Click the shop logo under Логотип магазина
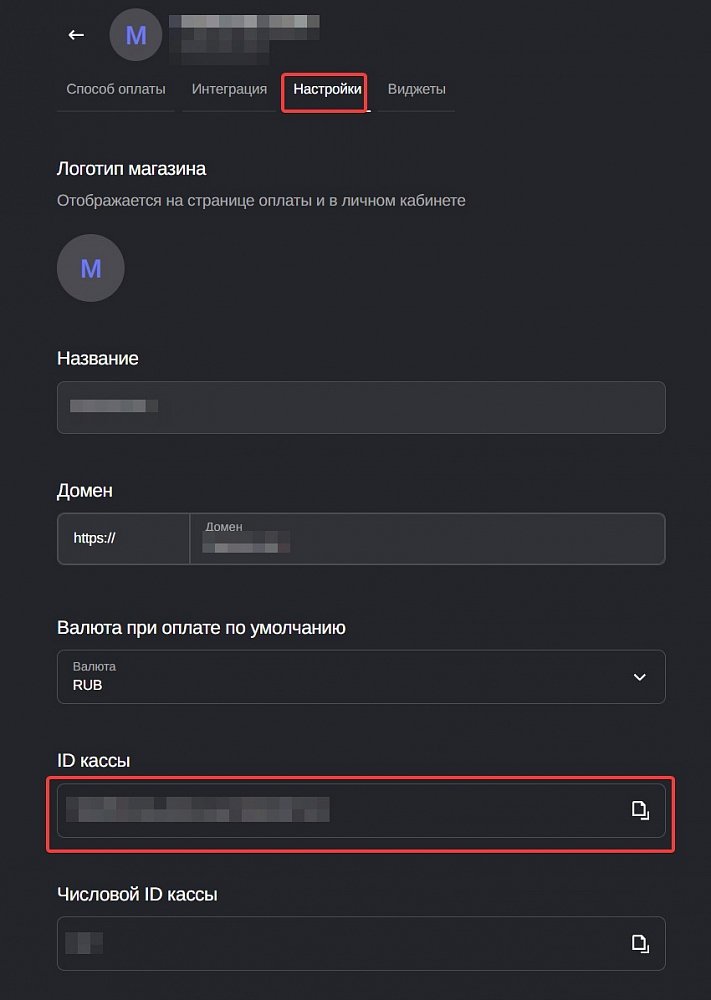Image resolution: width=711 pixels, height=1000 pixels. click(x=90, y=268)
